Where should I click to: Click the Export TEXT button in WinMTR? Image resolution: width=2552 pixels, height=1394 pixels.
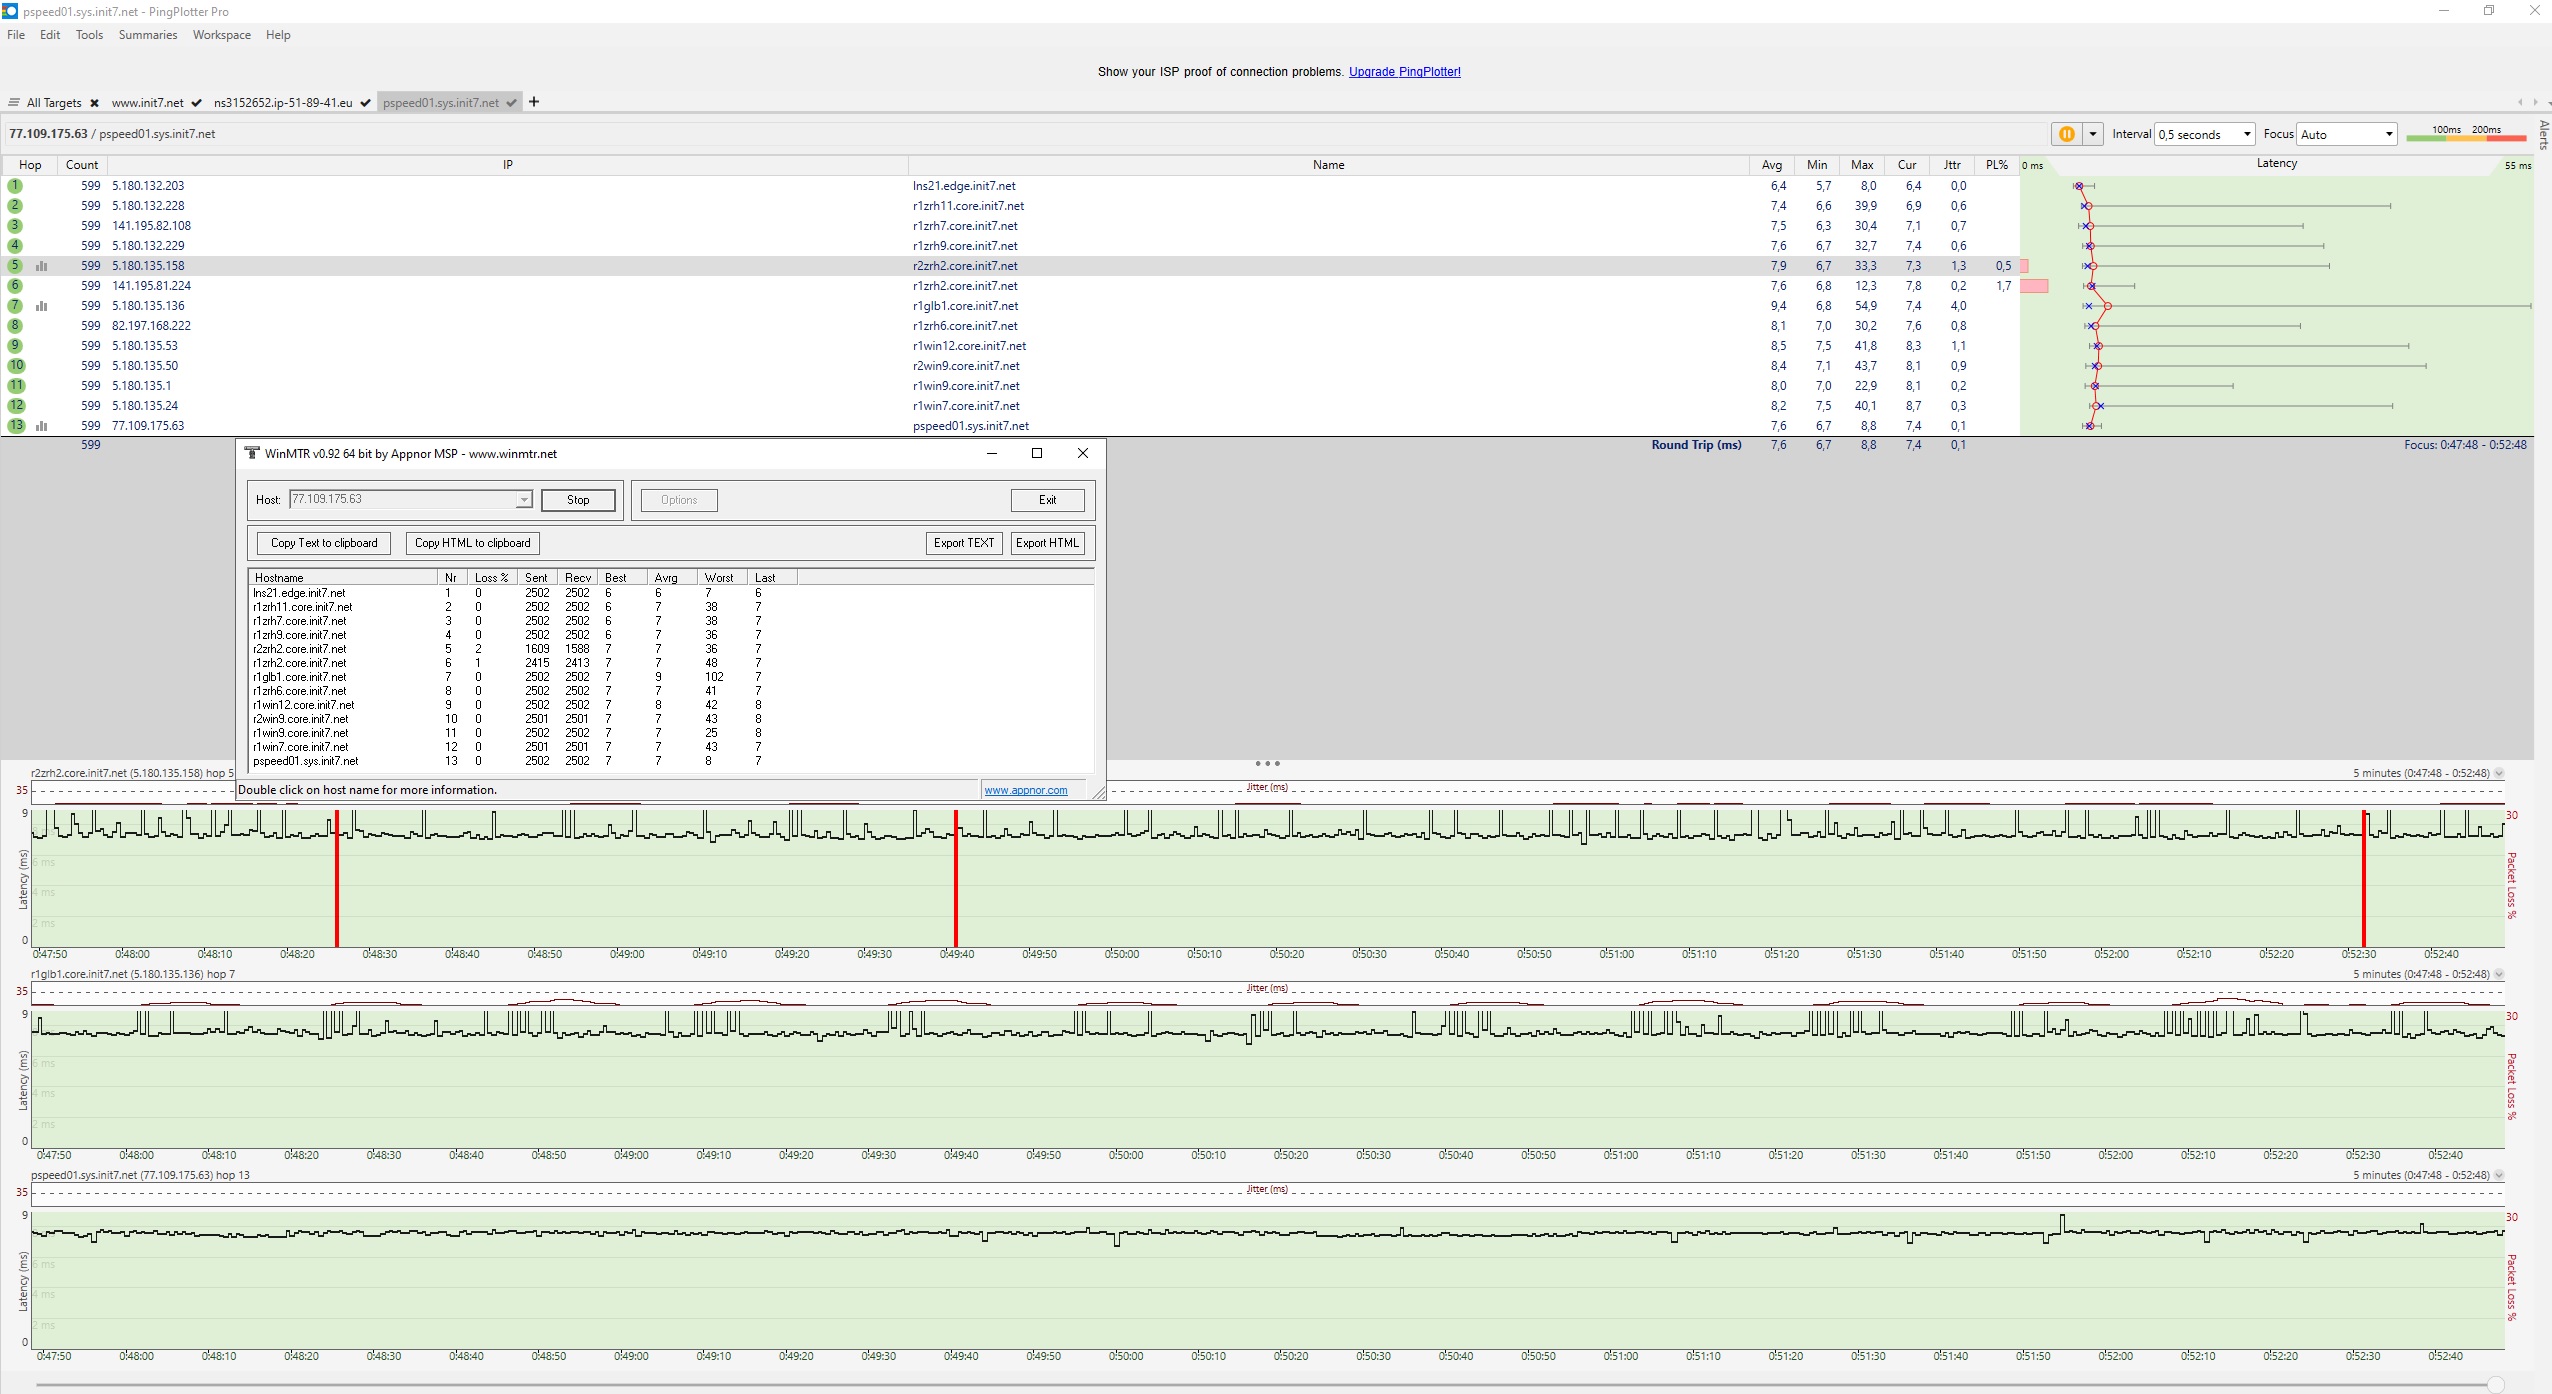pos(964,543)
